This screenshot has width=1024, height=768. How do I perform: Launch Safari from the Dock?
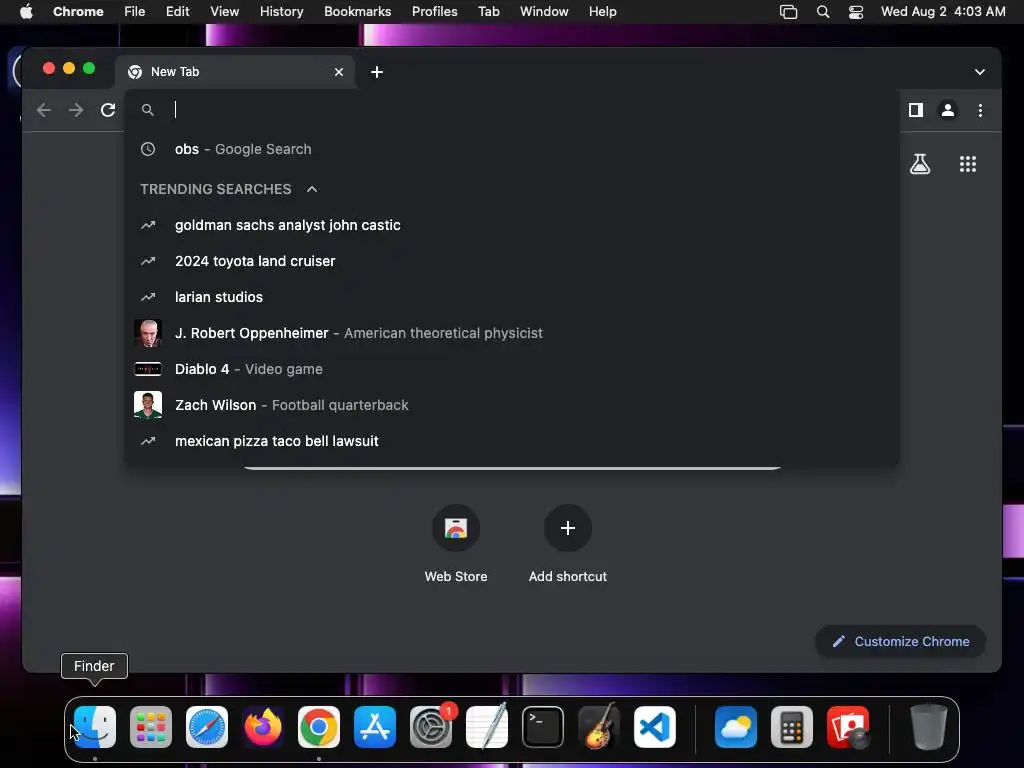click(x=207, y=727)
